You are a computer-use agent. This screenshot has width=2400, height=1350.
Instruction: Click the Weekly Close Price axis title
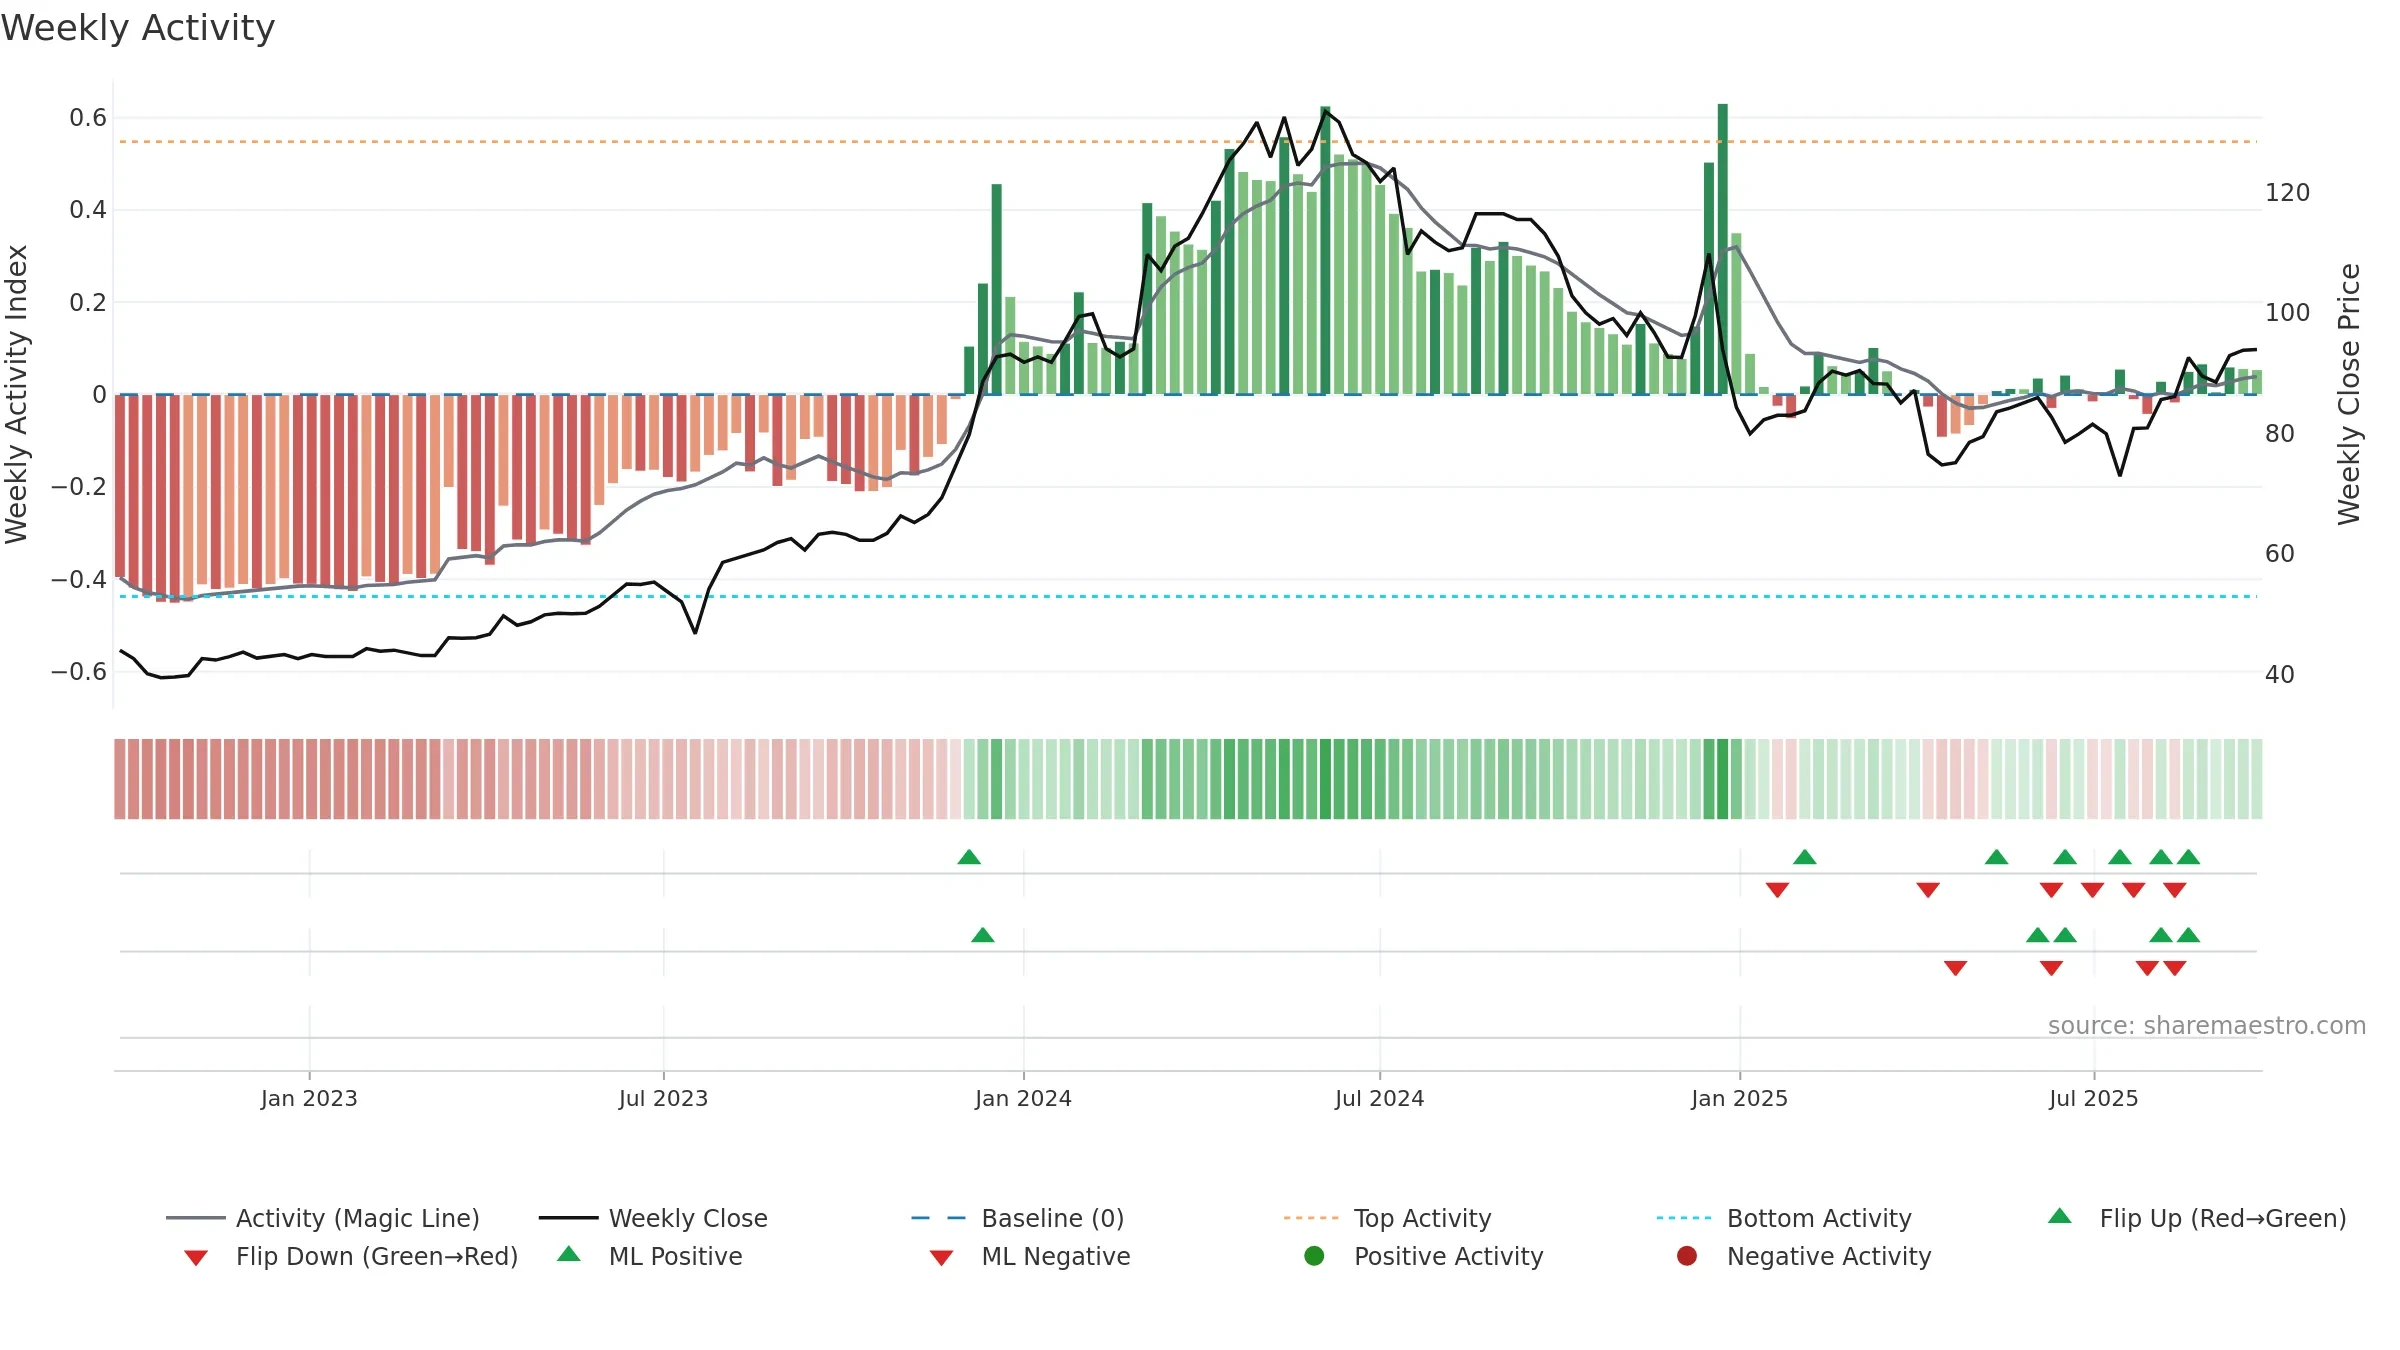[2349, 394]
